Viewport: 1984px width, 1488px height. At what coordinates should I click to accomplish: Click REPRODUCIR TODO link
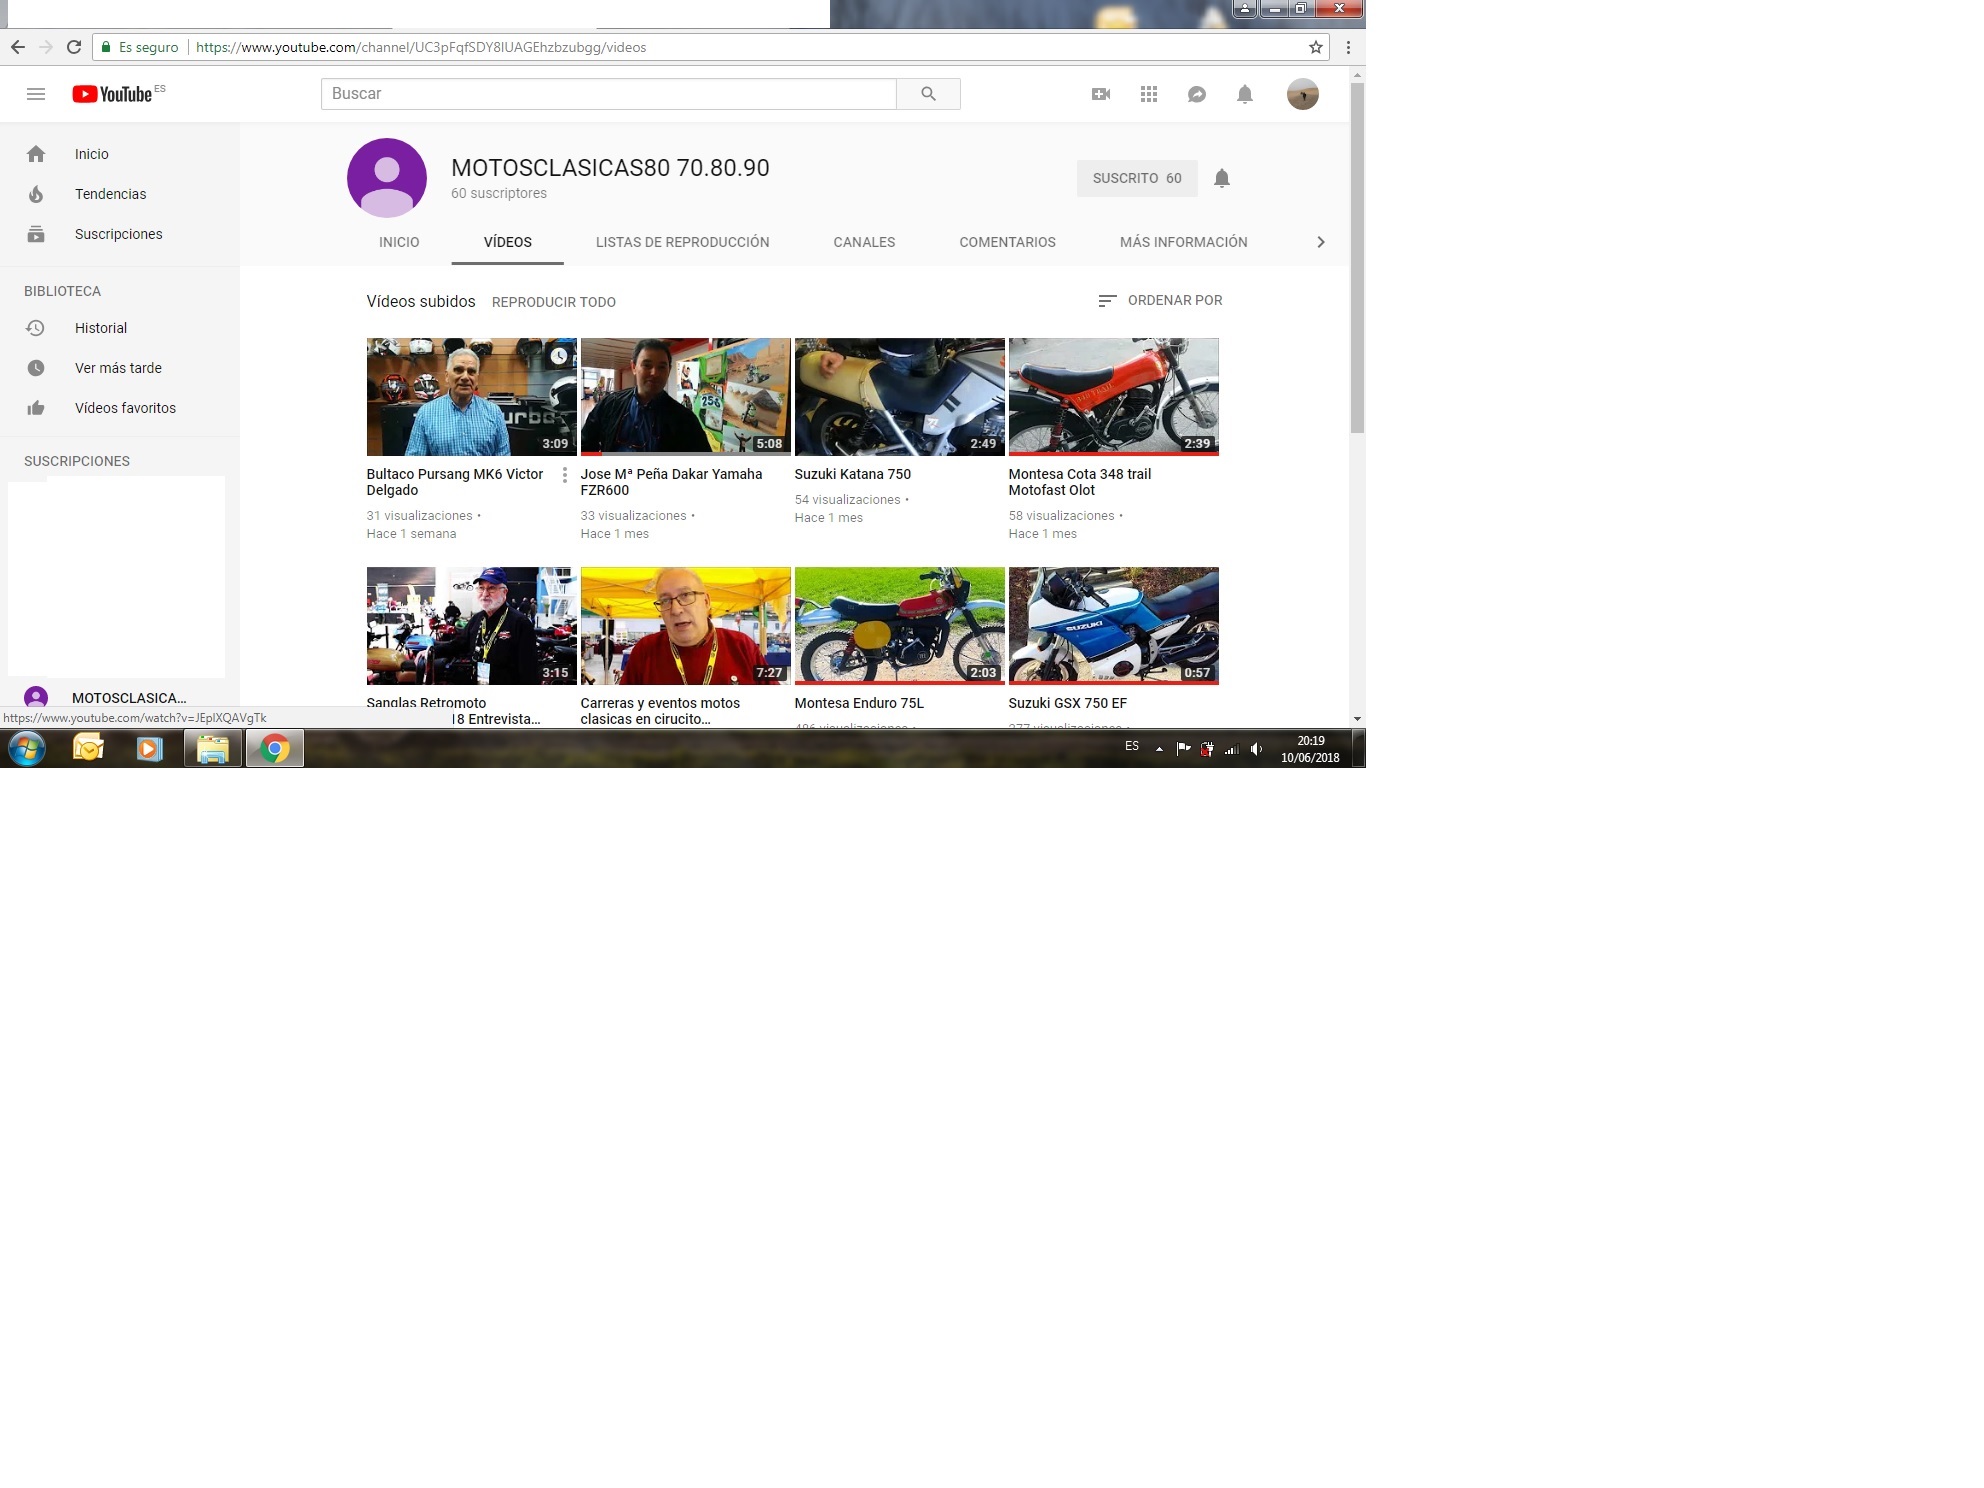554,302
